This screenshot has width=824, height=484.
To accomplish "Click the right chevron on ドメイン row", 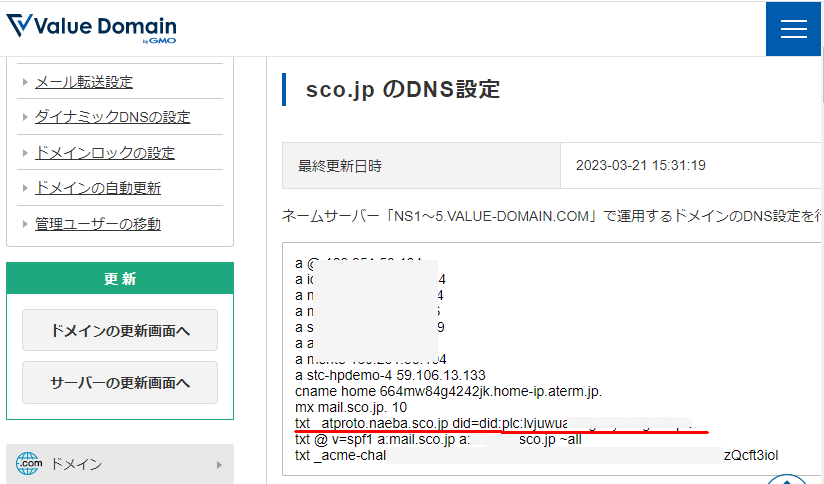I will [x=219, y=465].
